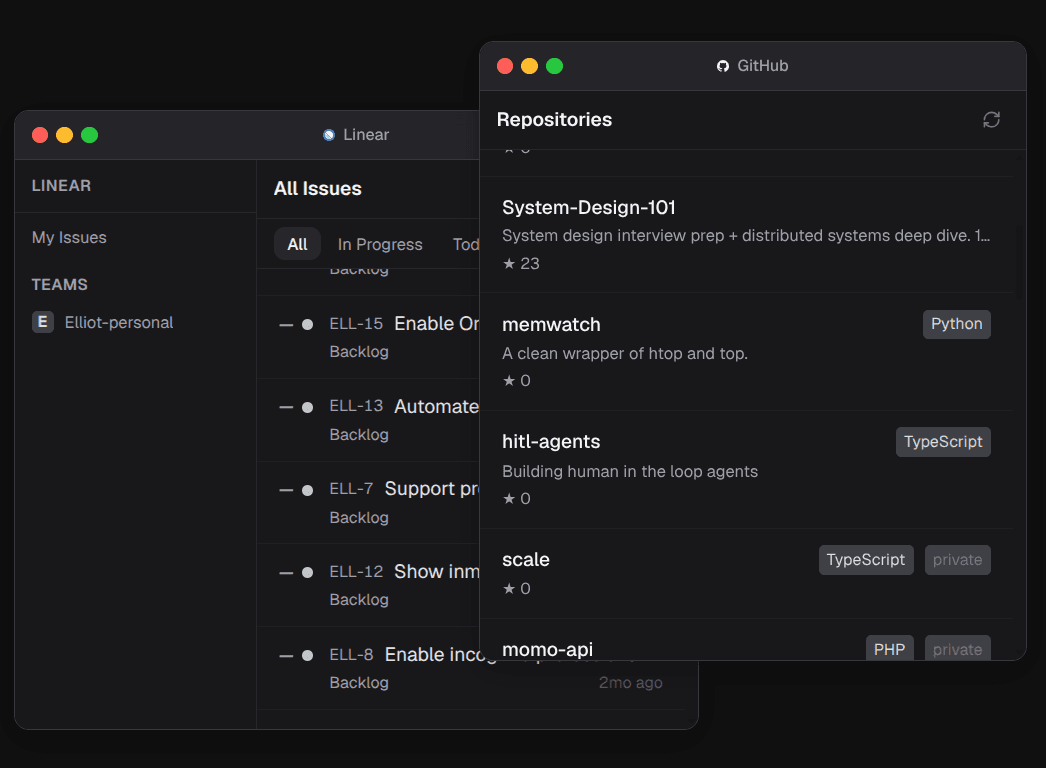Click the System-Design-101 description text
This screenshot has width=1046, height=768.
point(746,236)
